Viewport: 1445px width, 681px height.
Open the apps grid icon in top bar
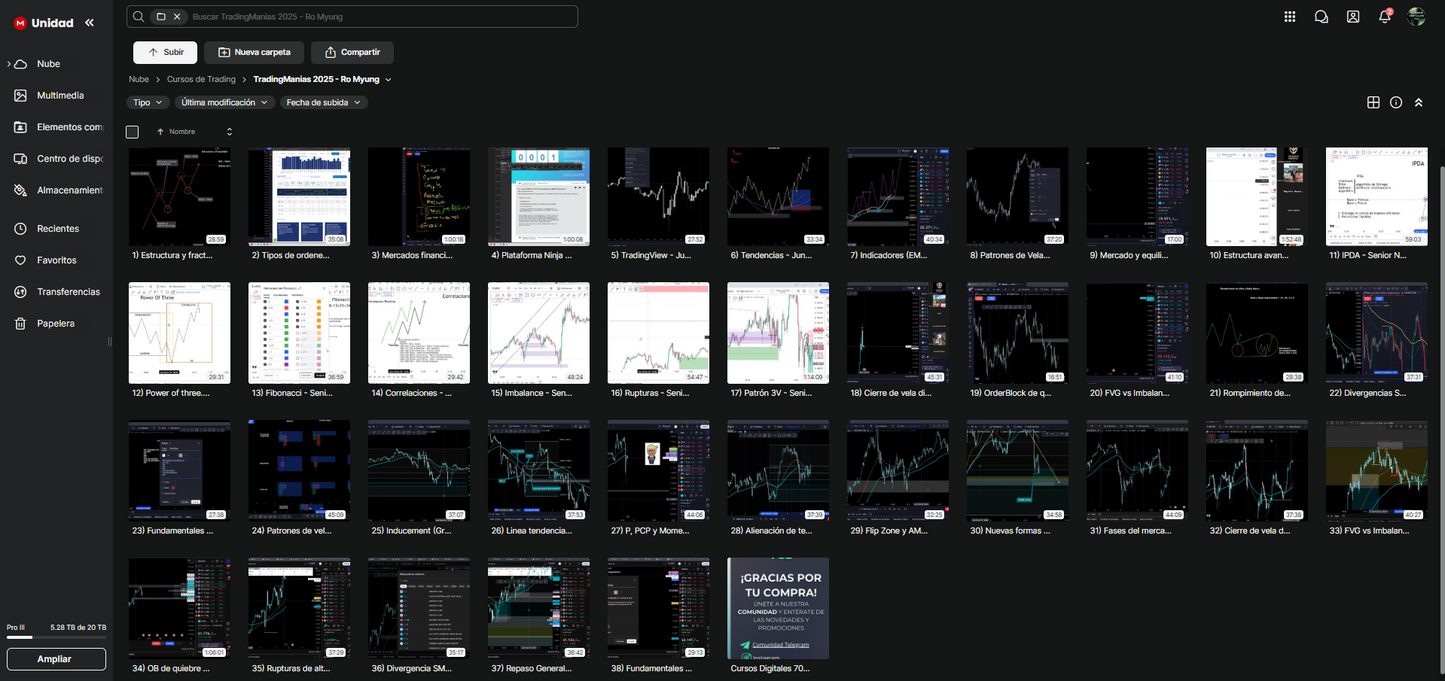(1290, 16)
